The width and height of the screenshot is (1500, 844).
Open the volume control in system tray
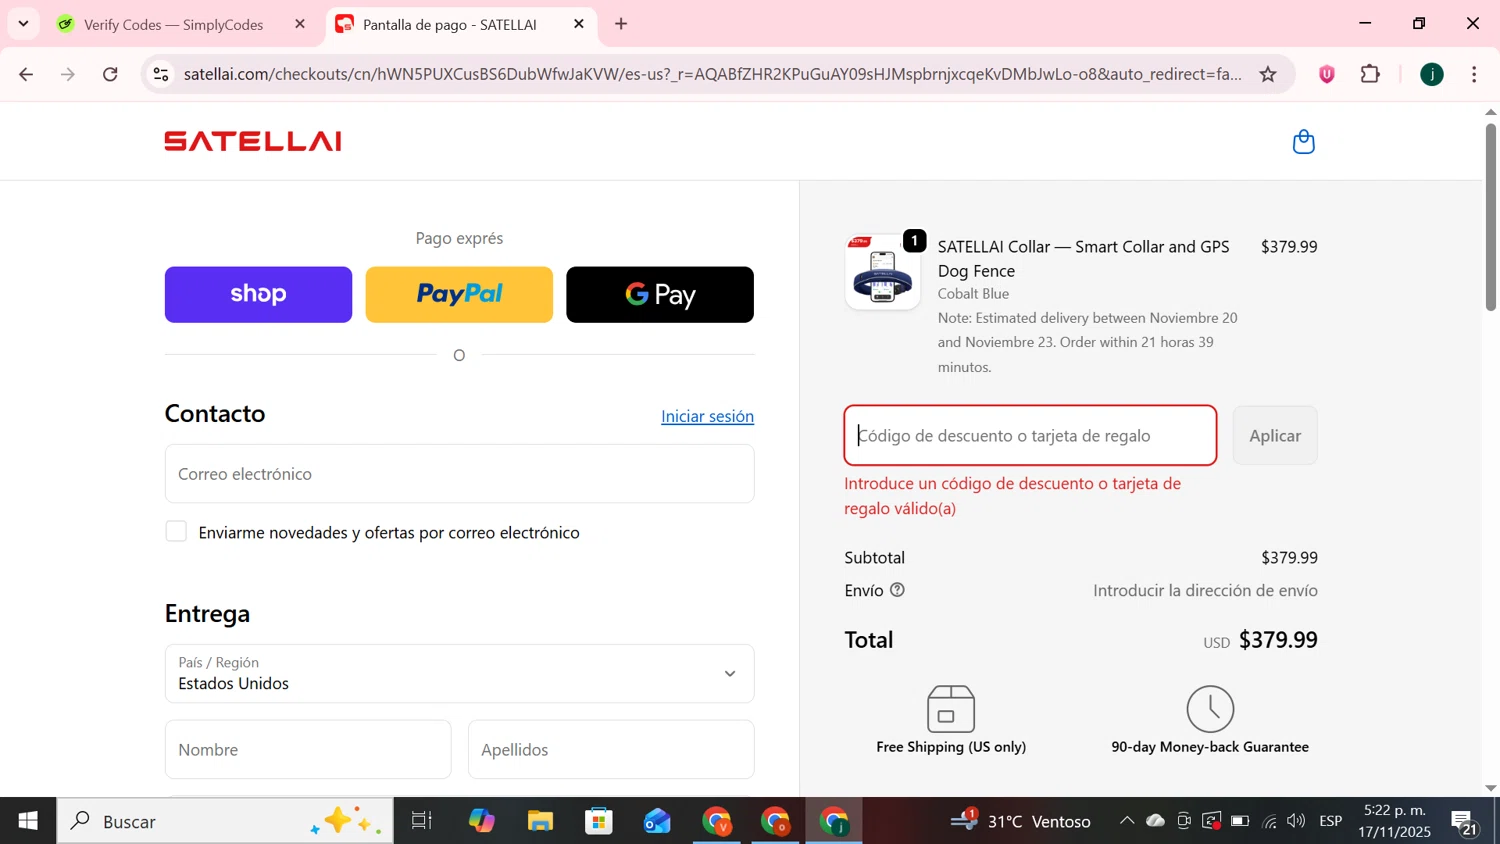1296,821
